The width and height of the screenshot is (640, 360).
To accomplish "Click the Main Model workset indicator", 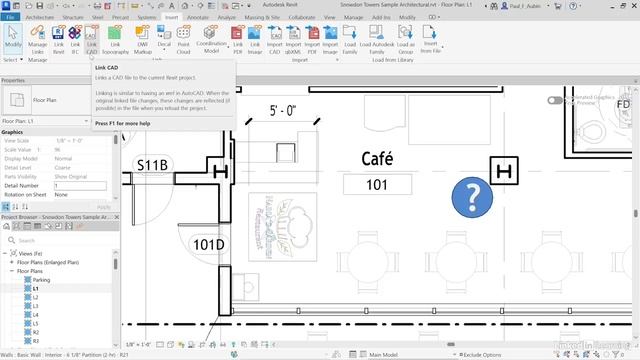I will (x=383, y=355).
